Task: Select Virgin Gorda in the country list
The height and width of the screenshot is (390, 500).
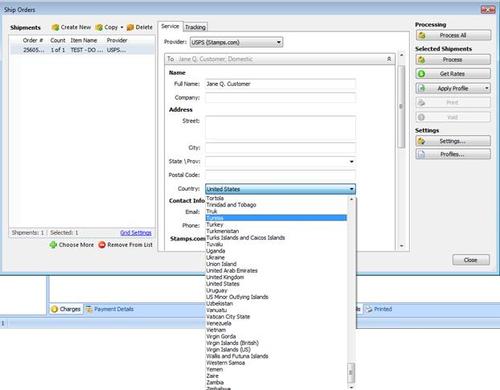Action: [276, 336]
